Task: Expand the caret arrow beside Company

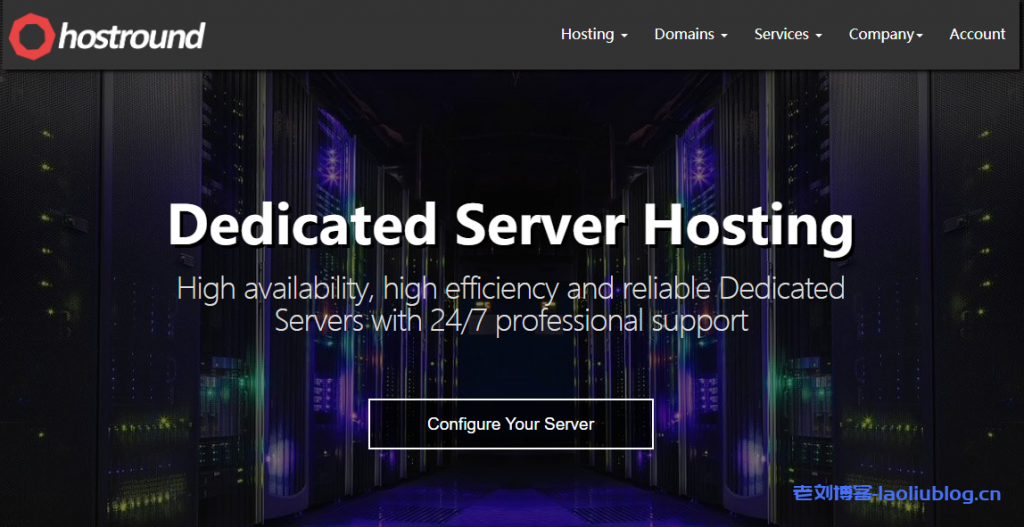Action: pyautogui.click(x=920, y=36)
